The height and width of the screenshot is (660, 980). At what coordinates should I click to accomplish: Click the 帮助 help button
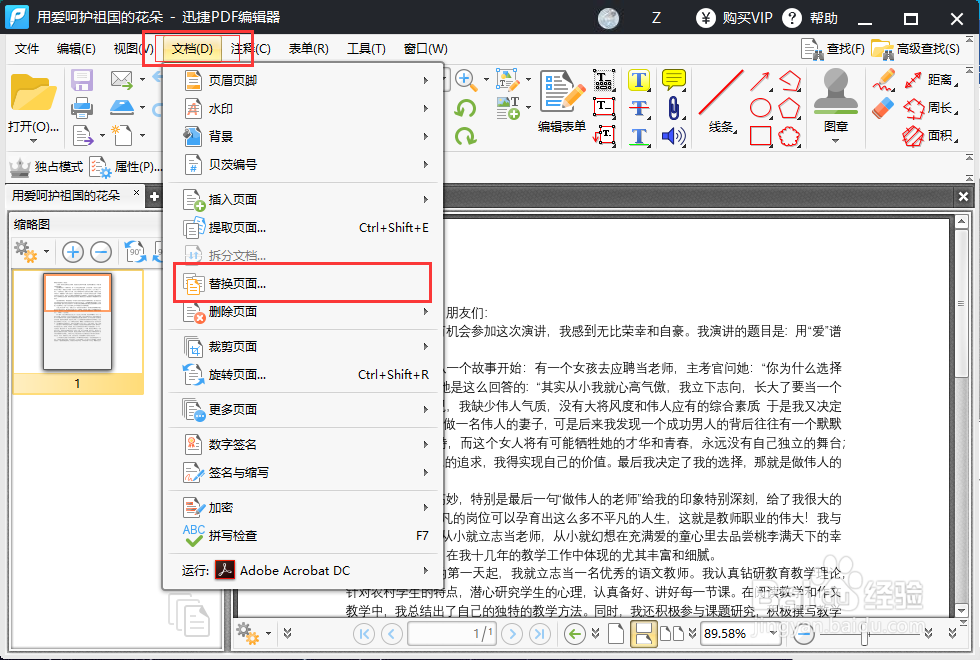point(810,18)
